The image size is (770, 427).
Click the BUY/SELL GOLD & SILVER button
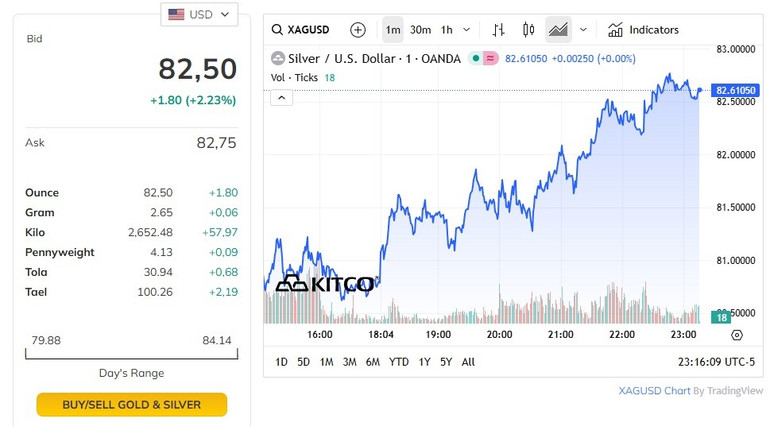[x=132, y=405]
